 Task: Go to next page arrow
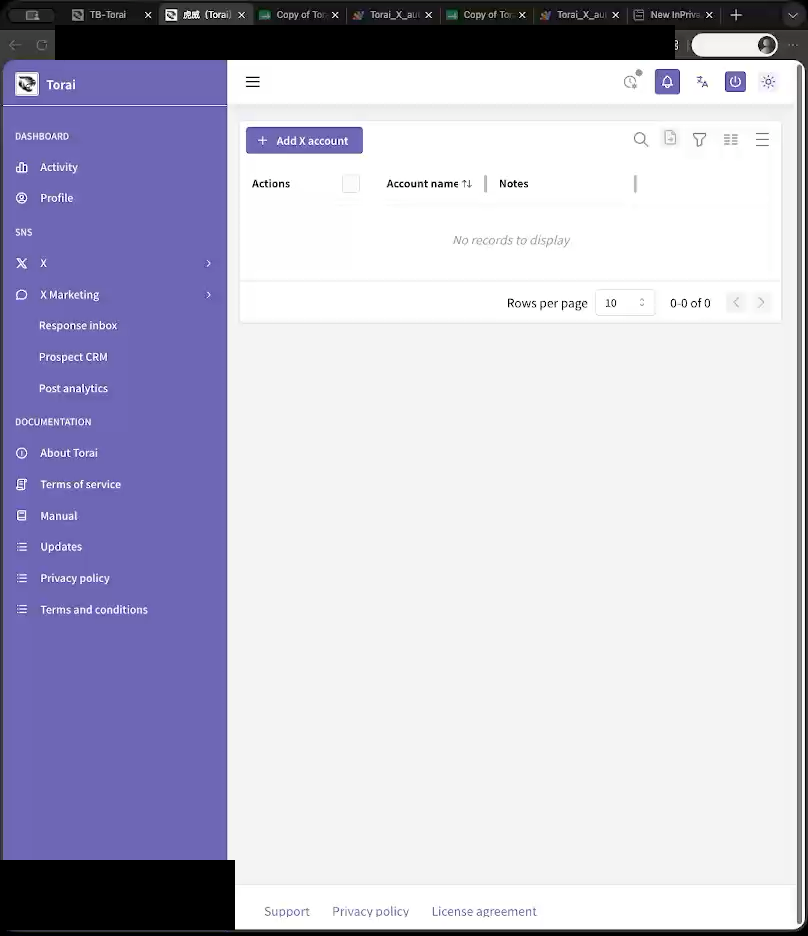(761, 303)
